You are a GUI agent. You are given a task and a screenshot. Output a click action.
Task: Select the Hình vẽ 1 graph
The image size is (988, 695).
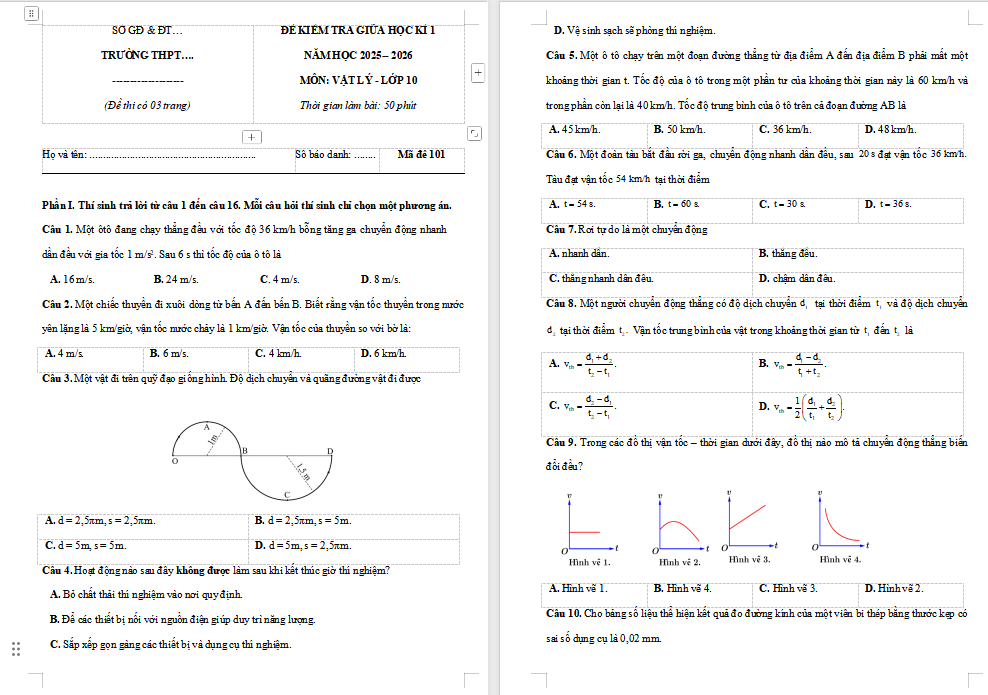point(590,525)
